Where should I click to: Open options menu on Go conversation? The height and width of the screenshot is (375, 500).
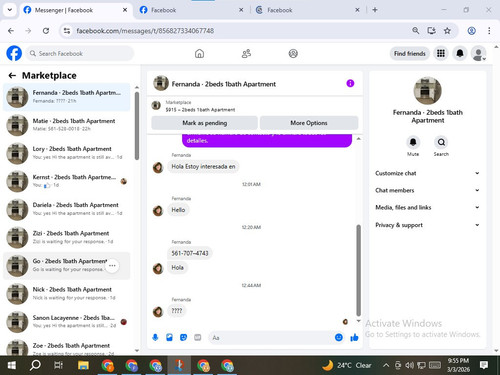[x=112, y=266]
